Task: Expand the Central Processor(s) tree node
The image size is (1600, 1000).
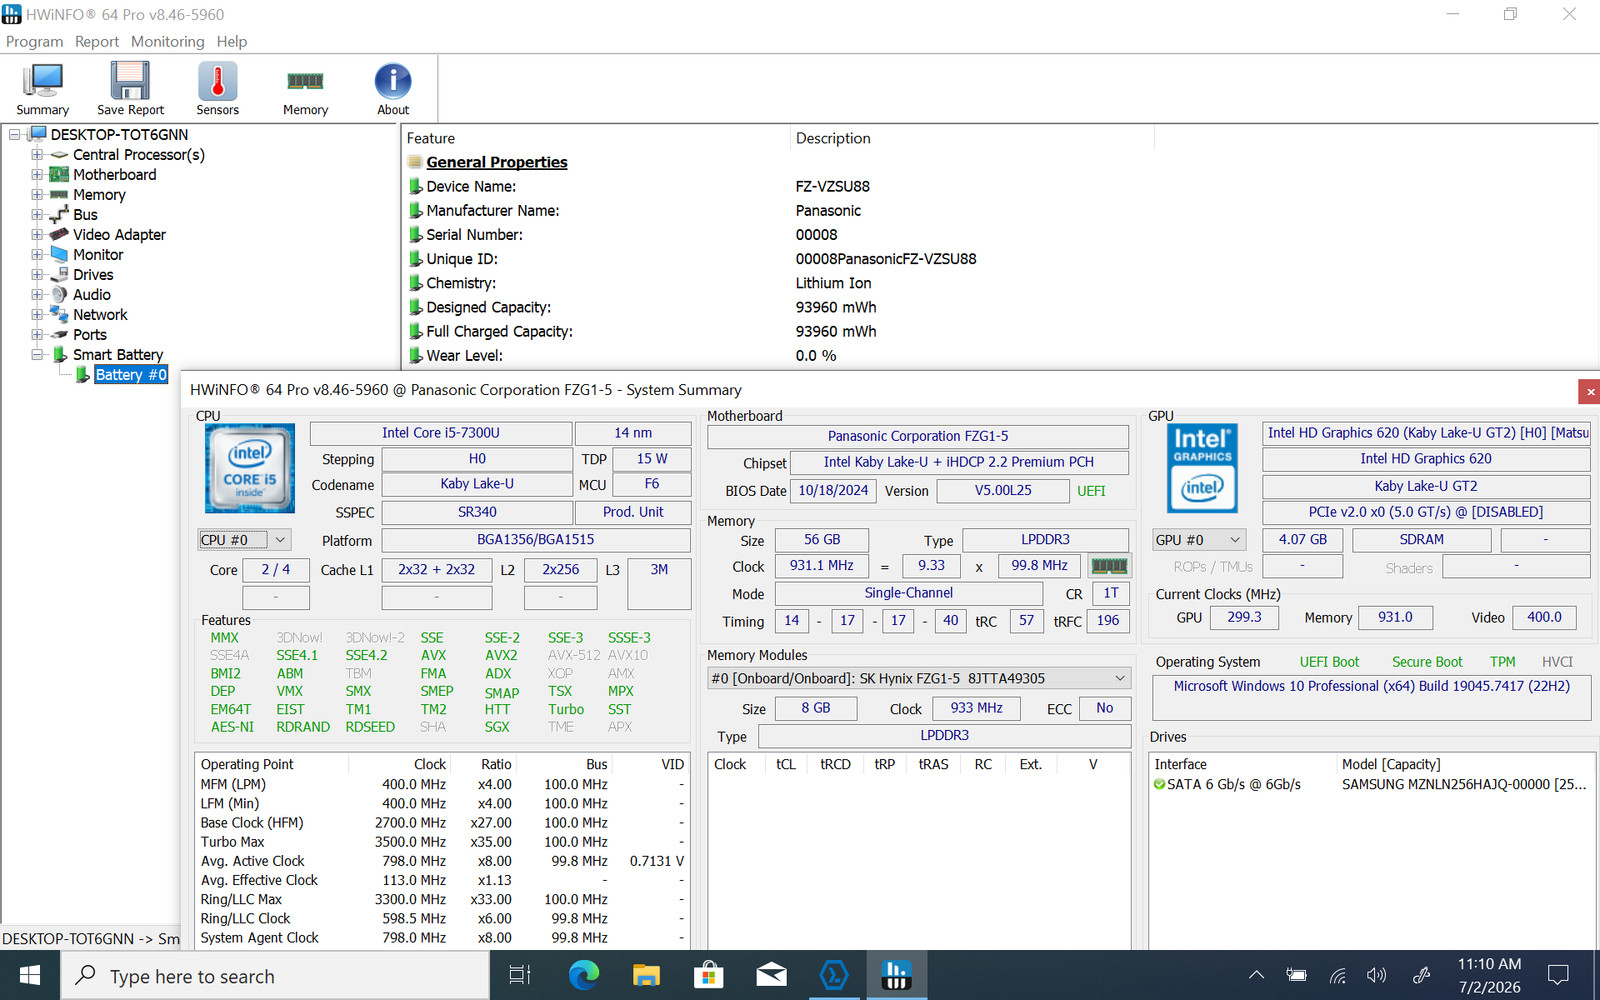Action: point(37,155)
